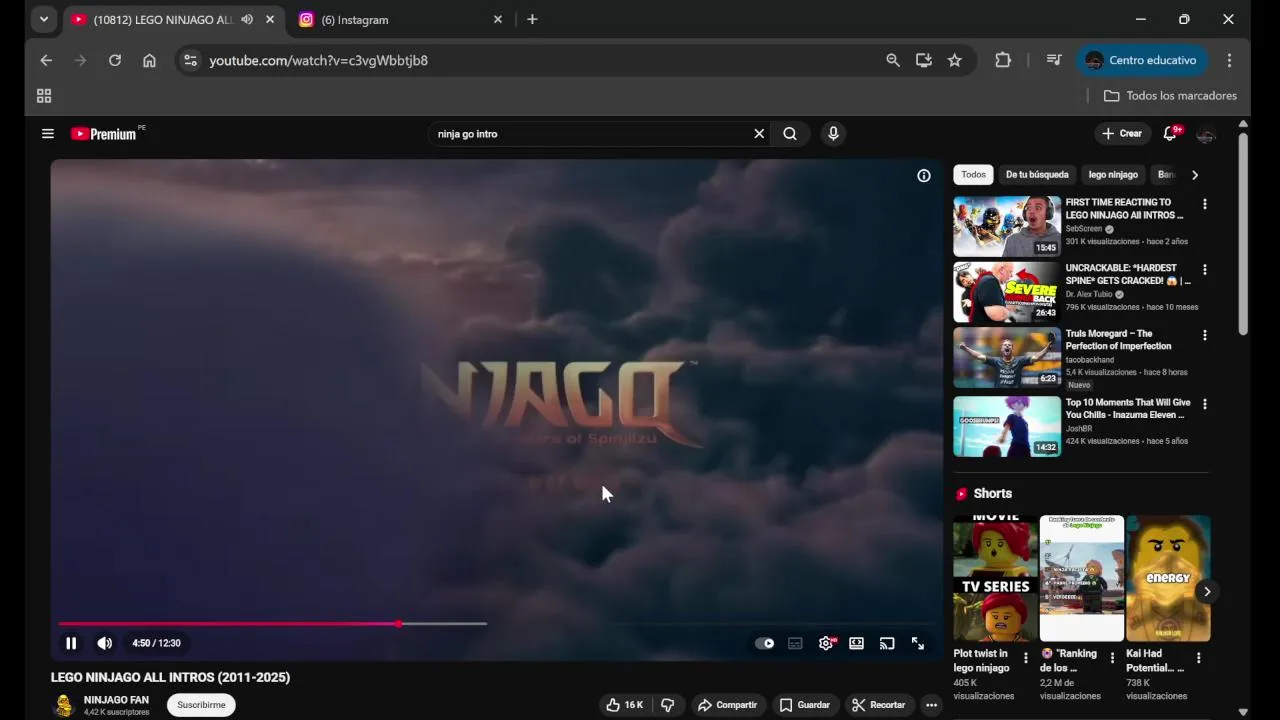This screenshot has height=720, width=1280.
Task: Submit search with magnifier button
Action: pos(790,134)
